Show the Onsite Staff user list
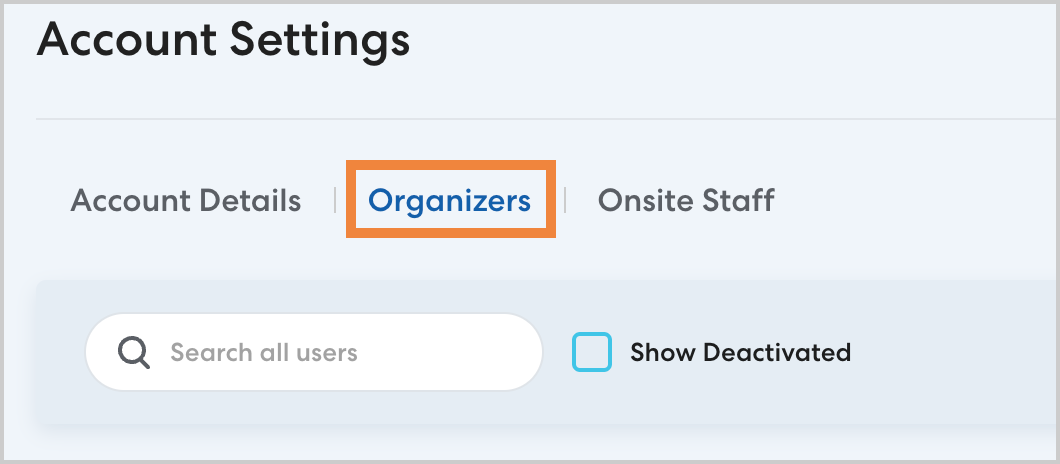1060x464 pixels. [686, 200]
